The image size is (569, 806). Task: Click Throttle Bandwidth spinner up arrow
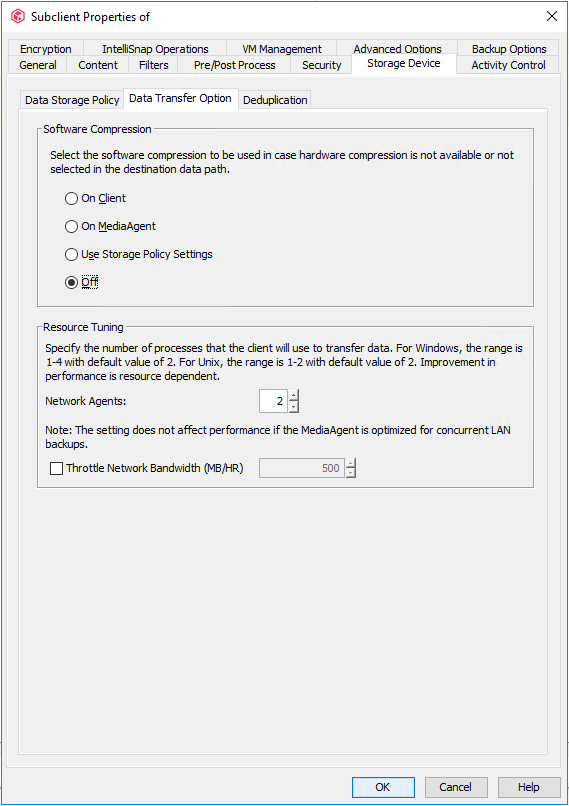pos(351,463)
